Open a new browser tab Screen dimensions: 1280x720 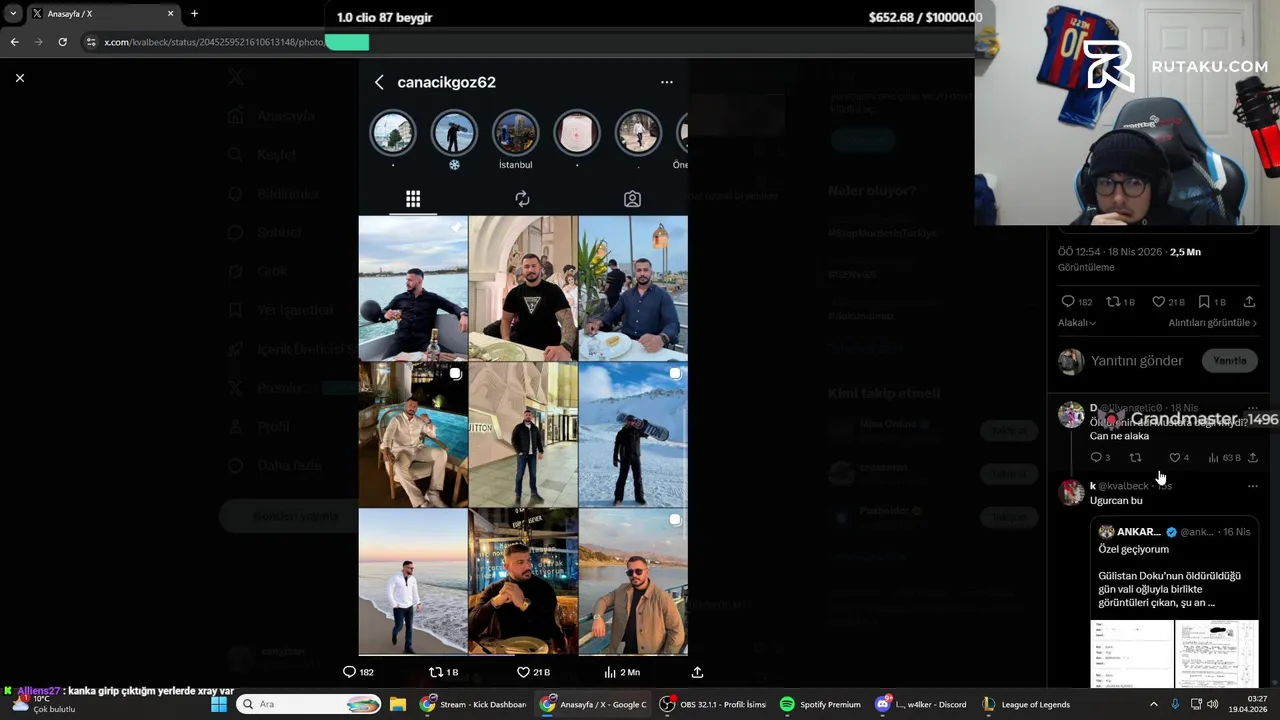coord(194,14)
